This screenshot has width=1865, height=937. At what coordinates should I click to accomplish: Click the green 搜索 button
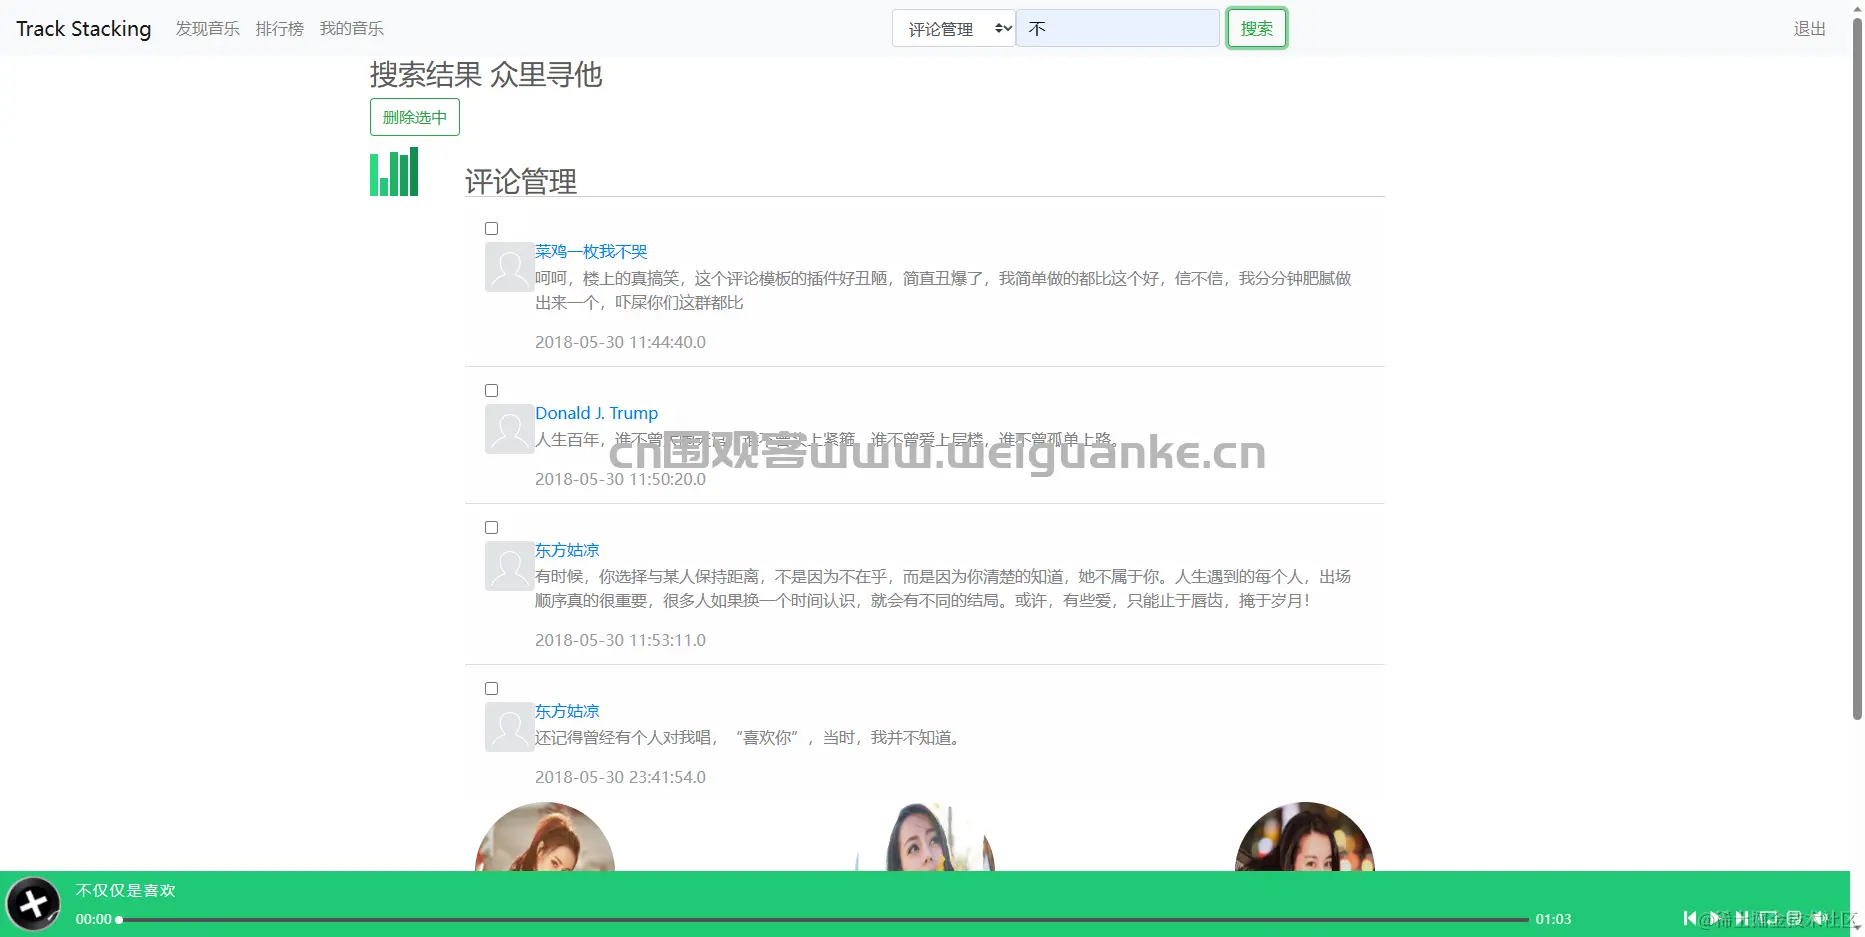coord(1257,28)
